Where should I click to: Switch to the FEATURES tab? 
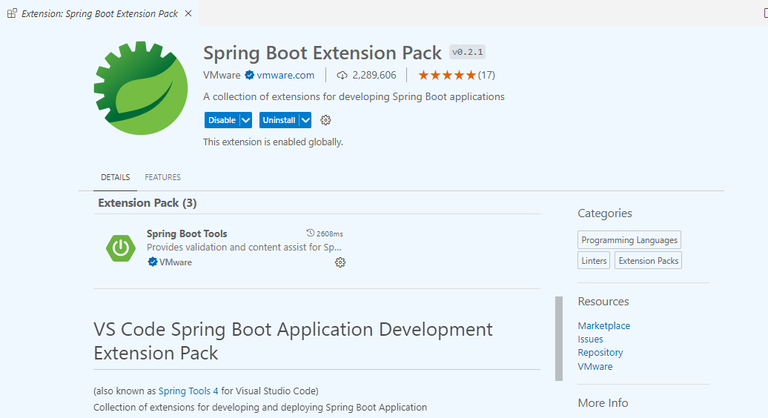(163, 177)
